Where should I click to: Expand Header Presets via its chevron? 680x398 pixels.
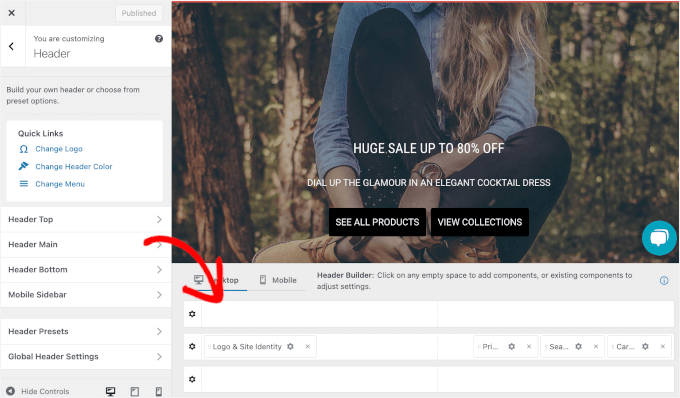159,331
